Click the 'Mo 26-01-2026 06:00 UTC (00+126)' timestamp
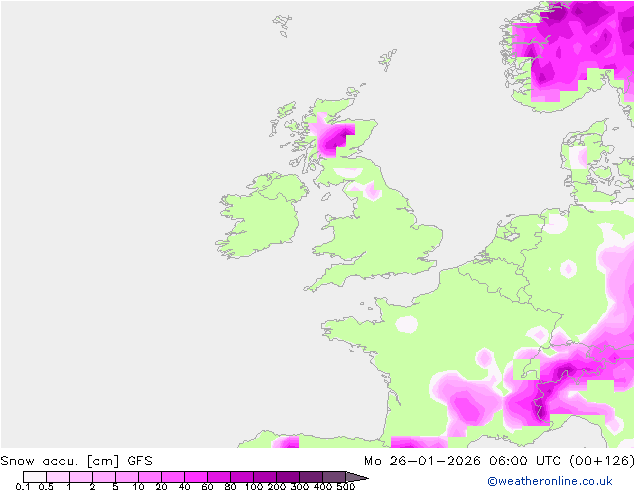 (499, 461)
